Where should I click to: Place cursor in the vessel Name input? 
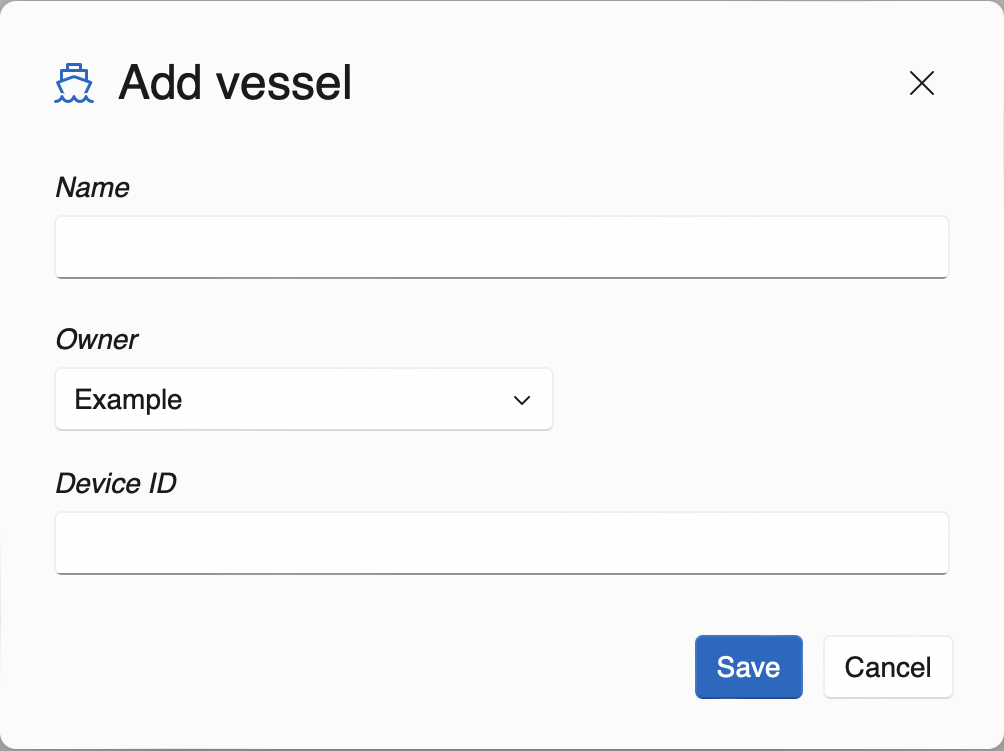click(501, 246)
